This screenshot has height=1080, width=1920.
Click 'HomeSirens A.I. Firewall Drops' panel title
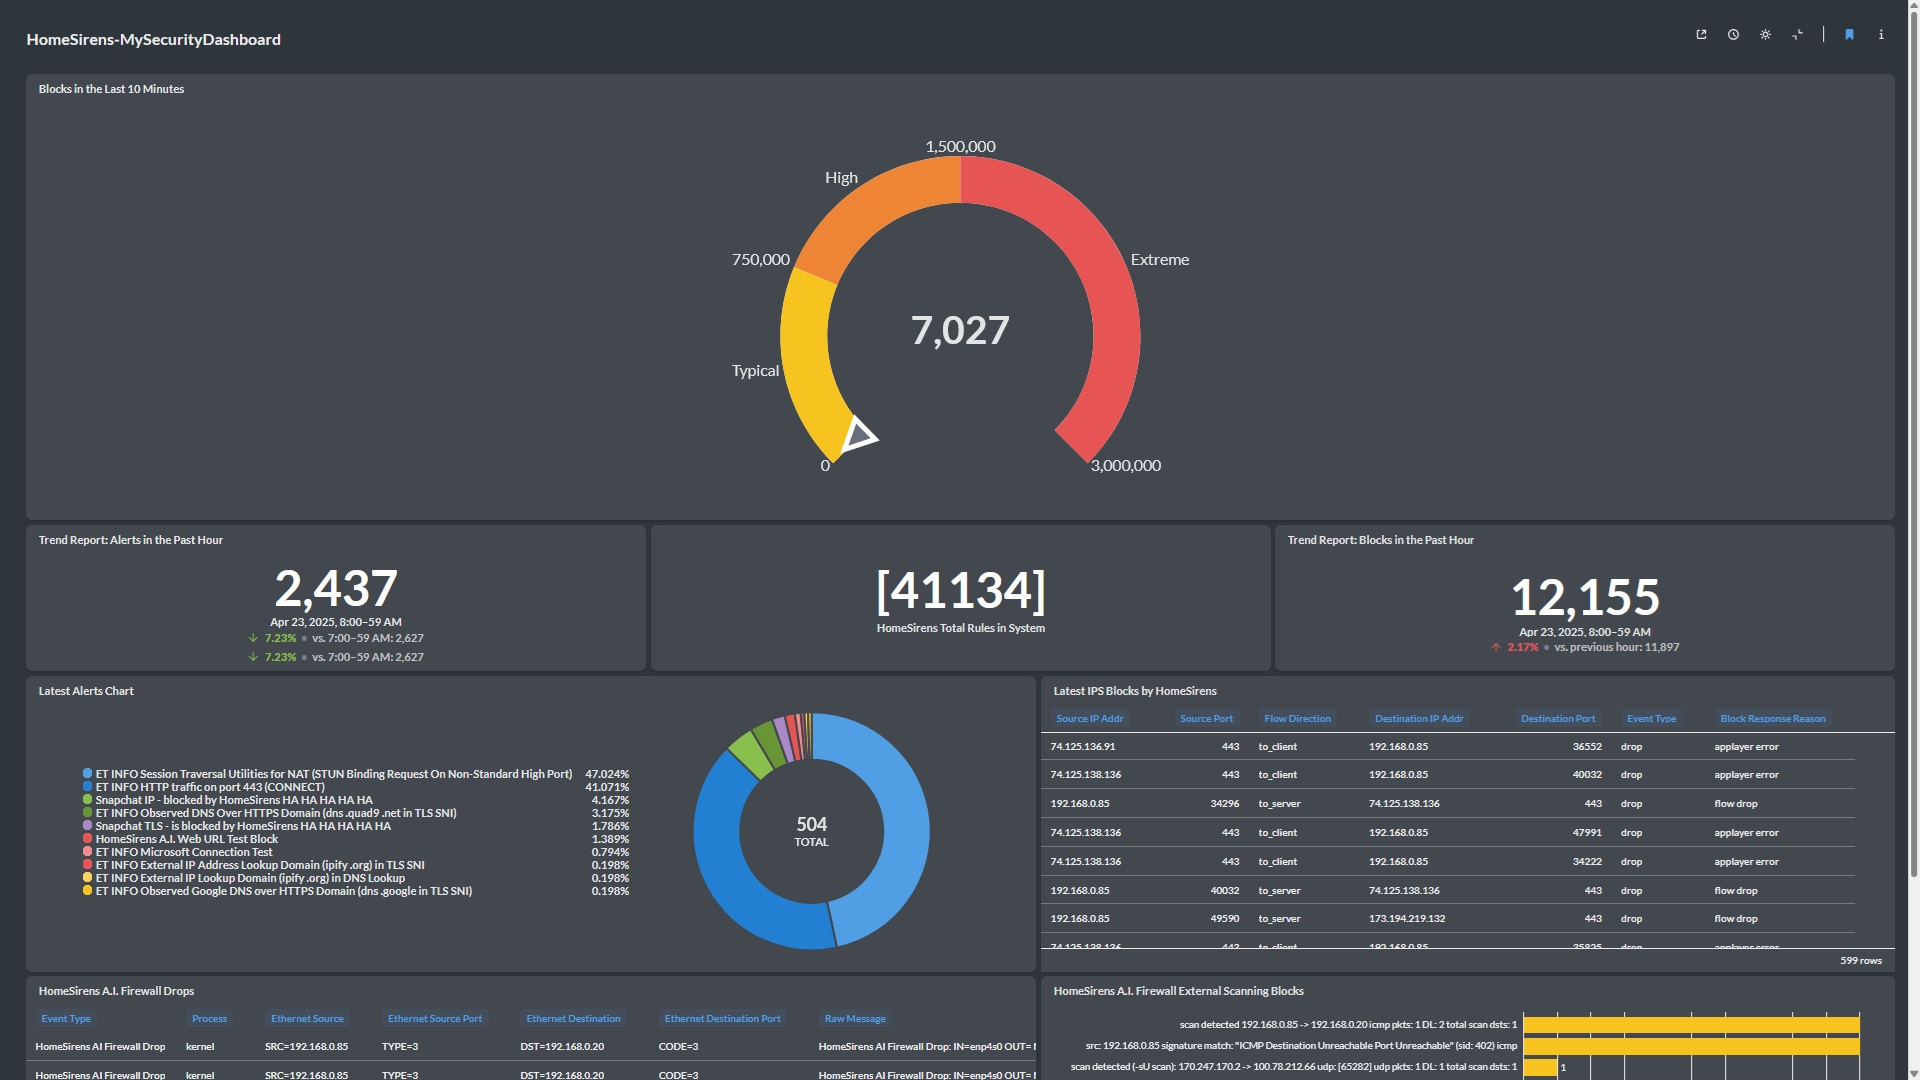point(116,991)
